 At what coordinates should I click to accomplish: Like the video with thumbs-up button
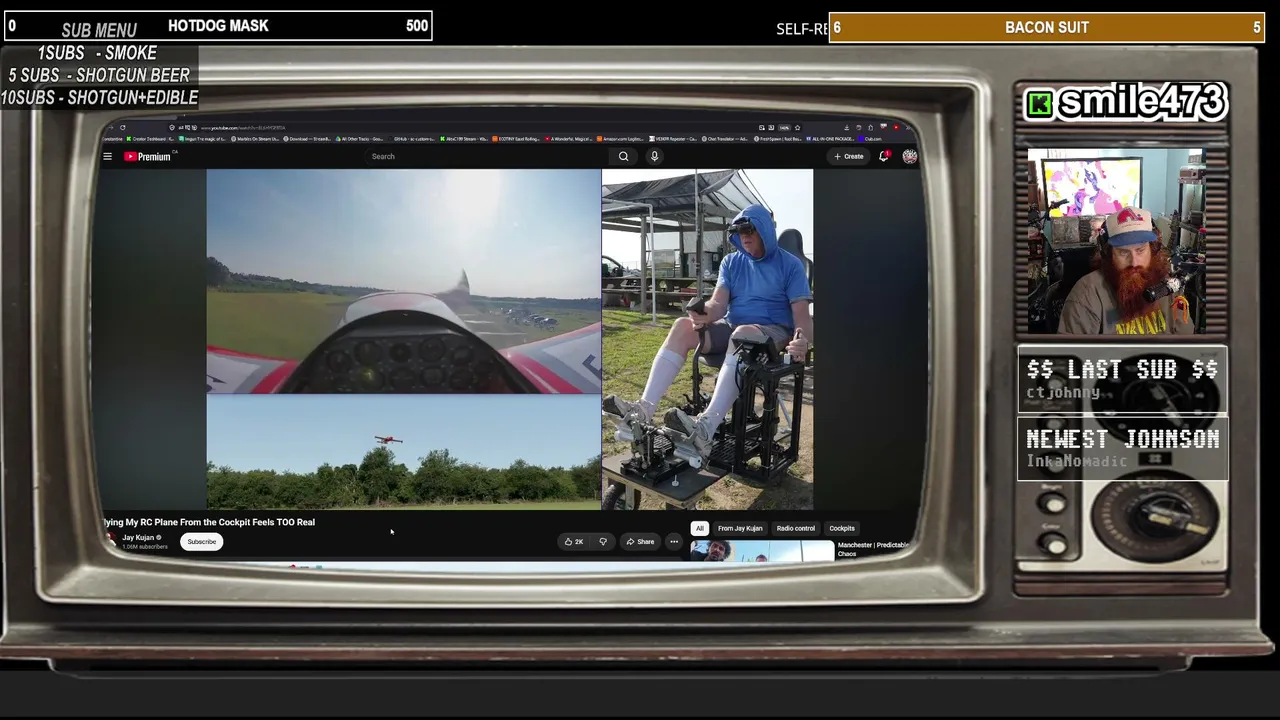574,542
